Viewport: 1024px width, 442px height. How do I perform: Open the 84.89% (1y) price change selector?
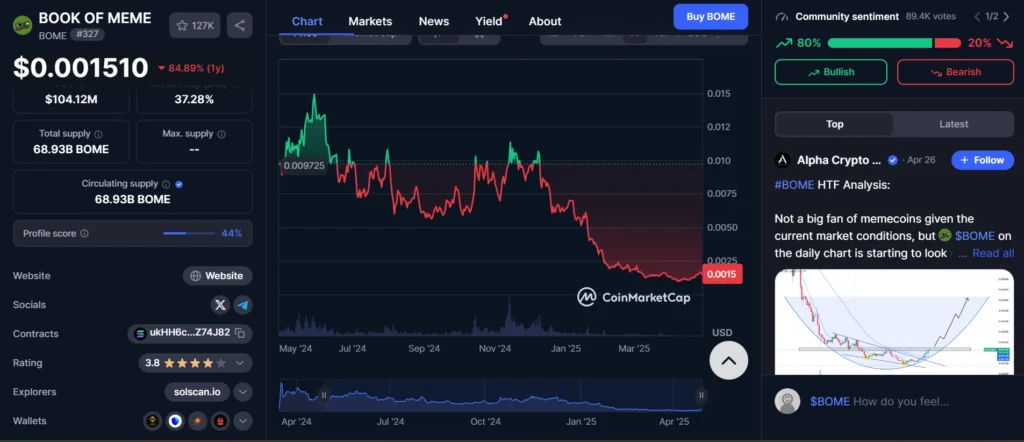click(x=191, y=68)
